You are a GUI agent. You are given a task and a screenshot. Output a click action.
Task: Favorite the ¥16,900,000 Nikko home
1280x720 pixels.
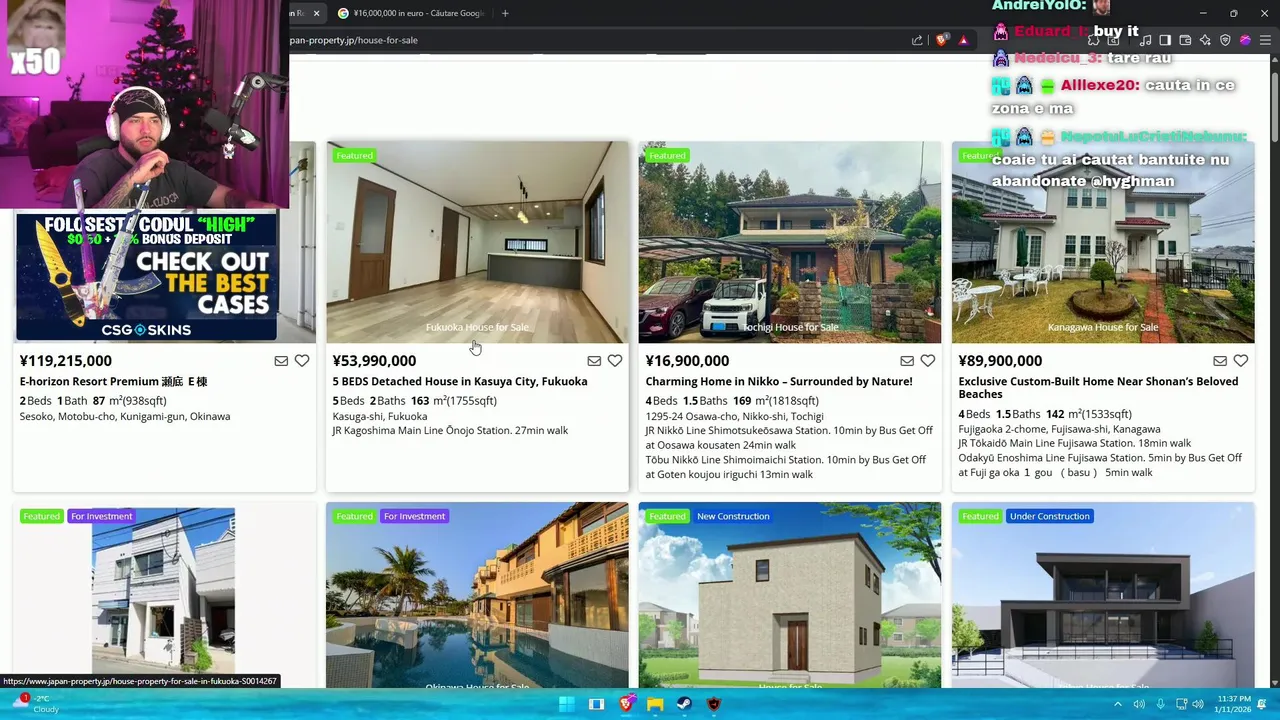(928, 361)
